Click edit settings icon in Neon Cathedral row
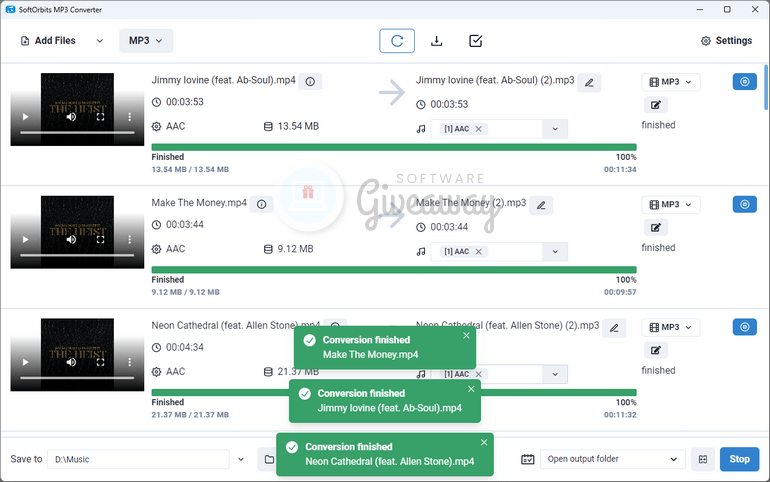Screen dimensions: 770x482 [x=656, y=350]
